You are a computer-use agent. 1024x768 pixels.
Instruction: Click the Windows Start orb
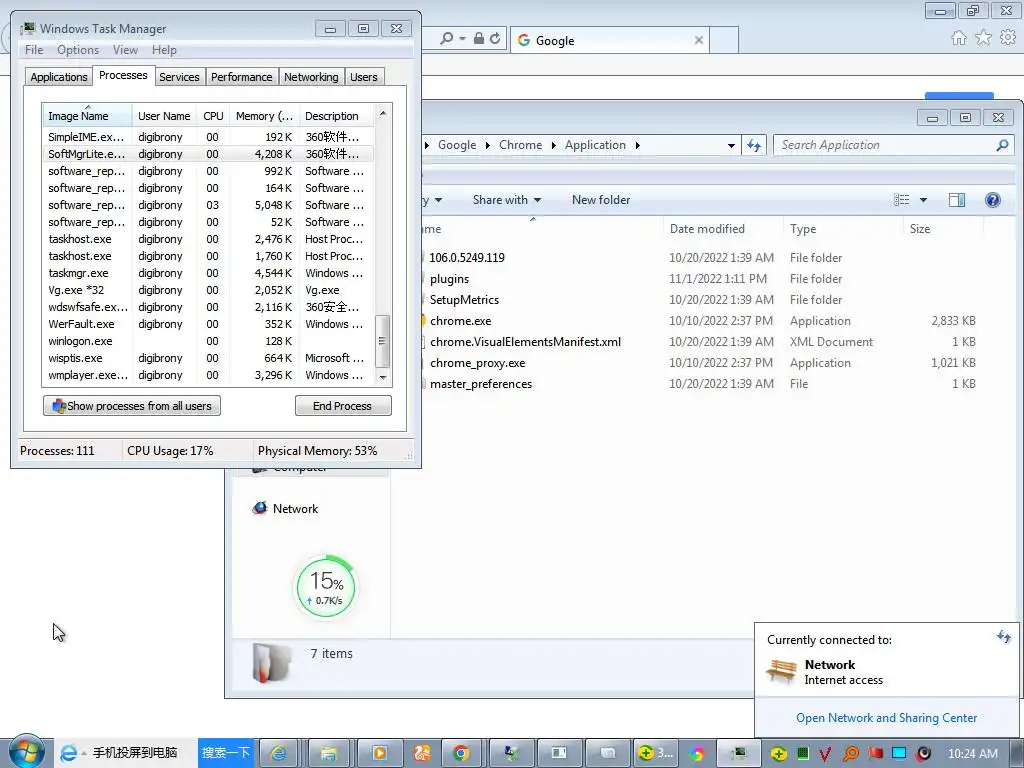click(26, 751)
